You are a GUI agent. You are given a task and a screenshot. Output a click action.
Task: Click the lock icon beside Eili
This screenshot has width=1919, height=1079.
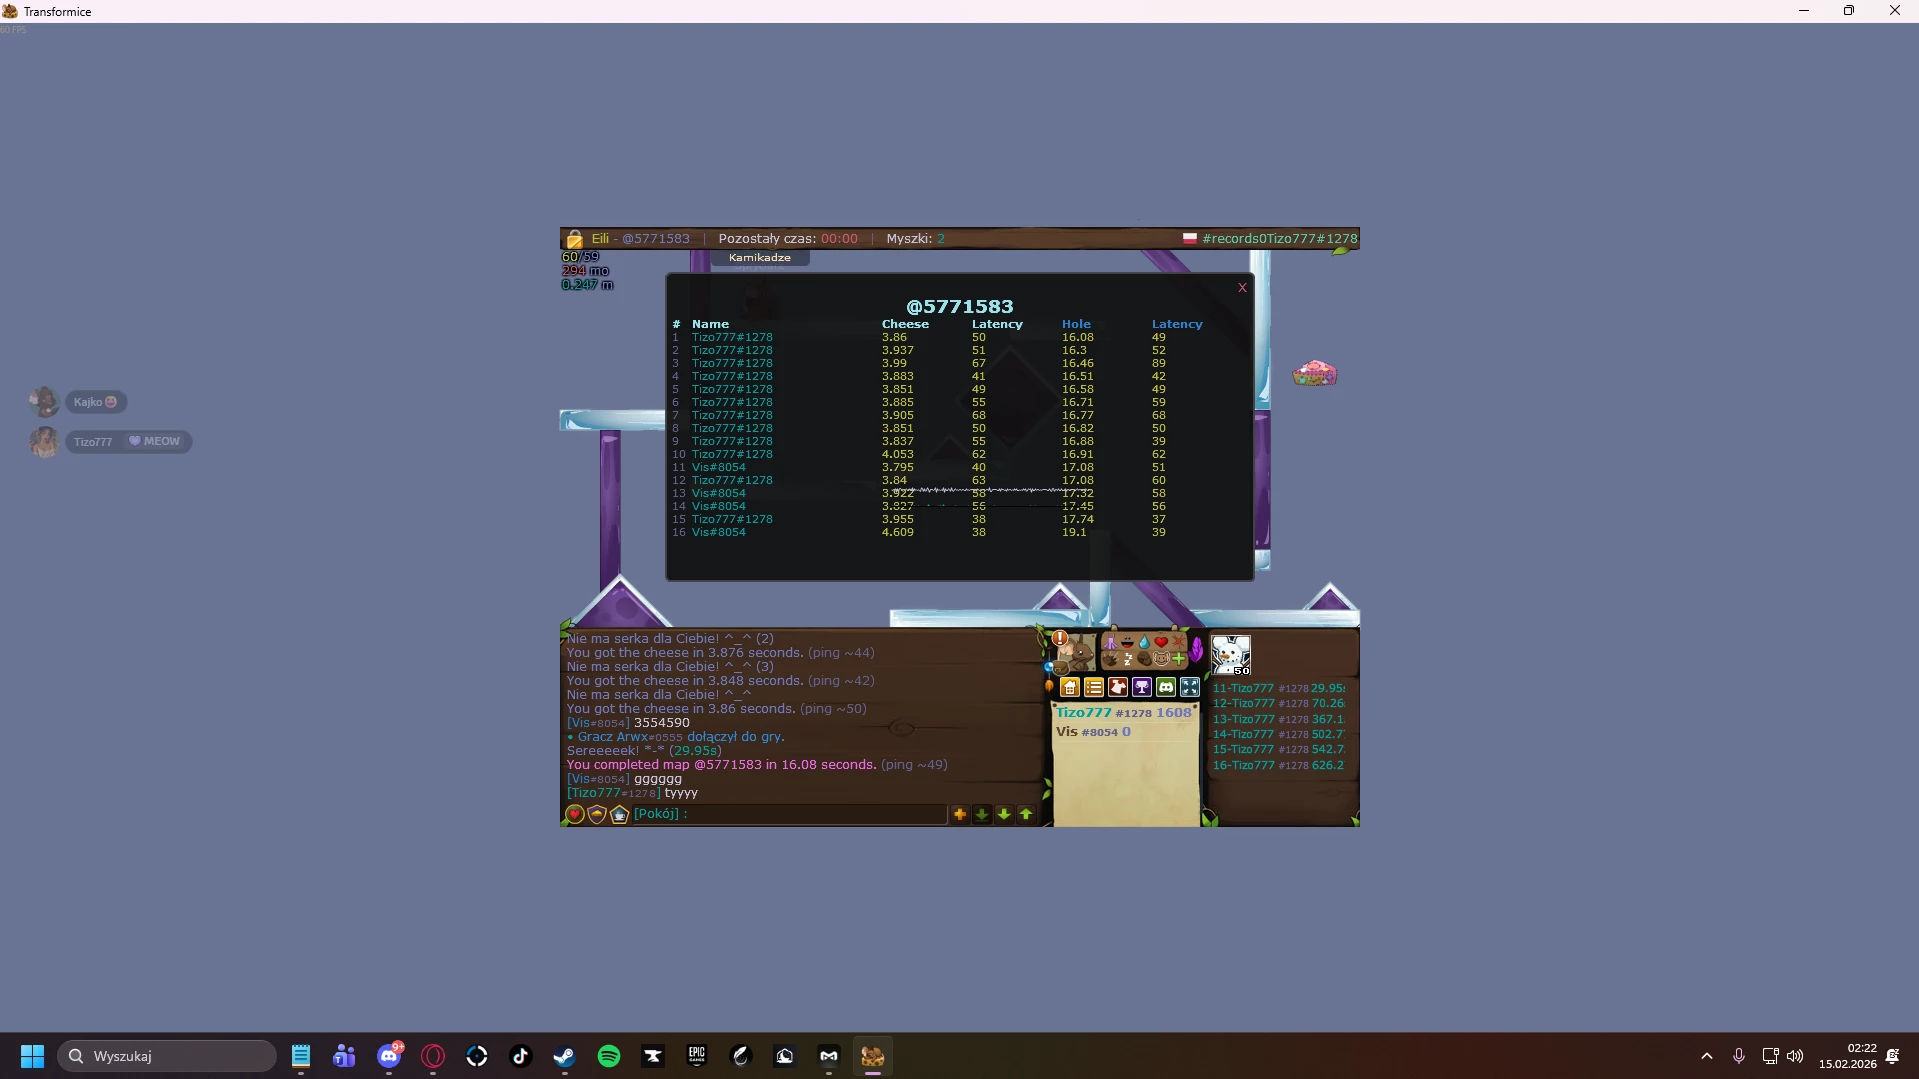click(x=574, y=239)
